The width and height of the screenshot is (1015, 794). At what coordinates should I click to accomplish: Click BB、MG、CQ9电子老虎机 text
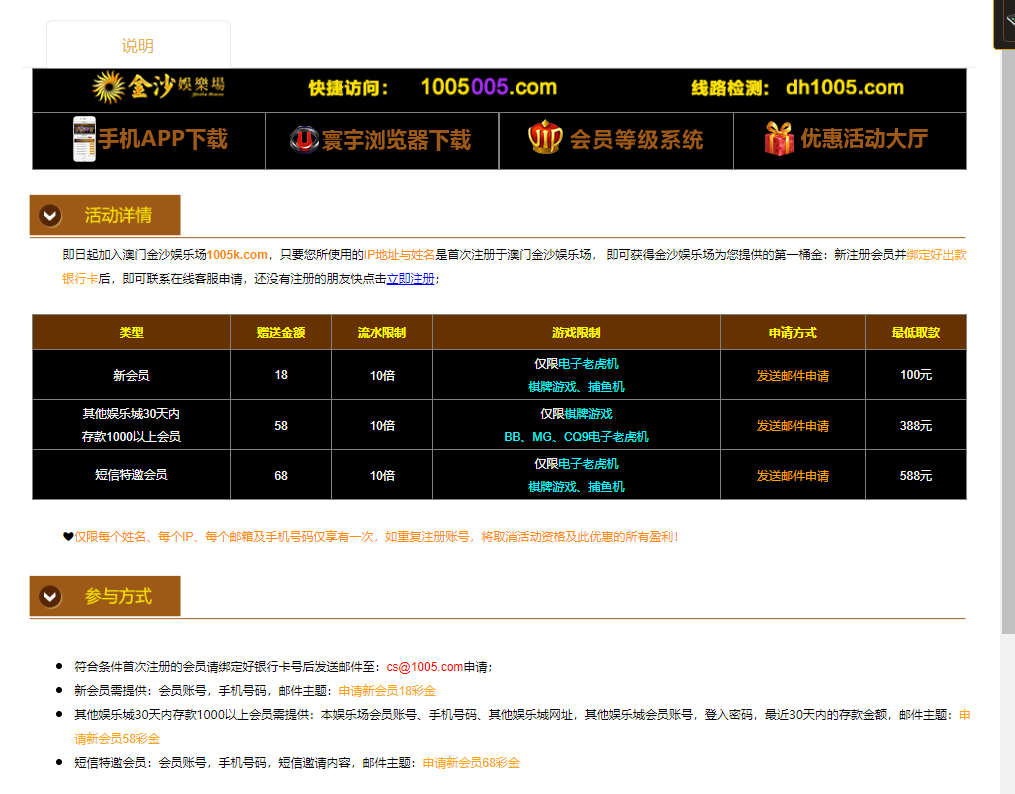(576, 437)
